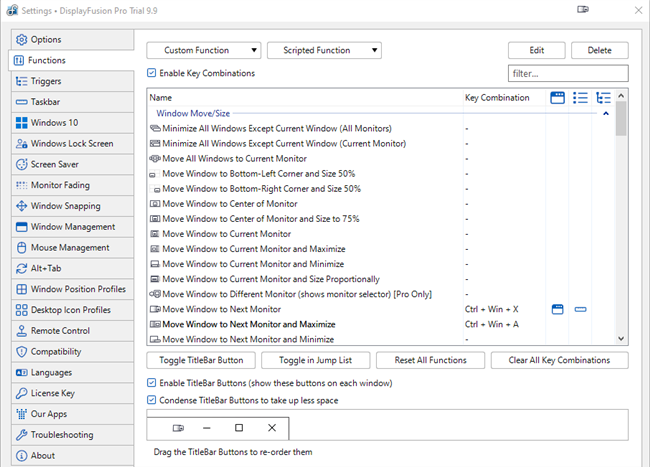Select Minimize All Windows Except Current Window (All Monitors)
Screen dimensions: 650x467
pyautogui.click(x=276, y=128)
